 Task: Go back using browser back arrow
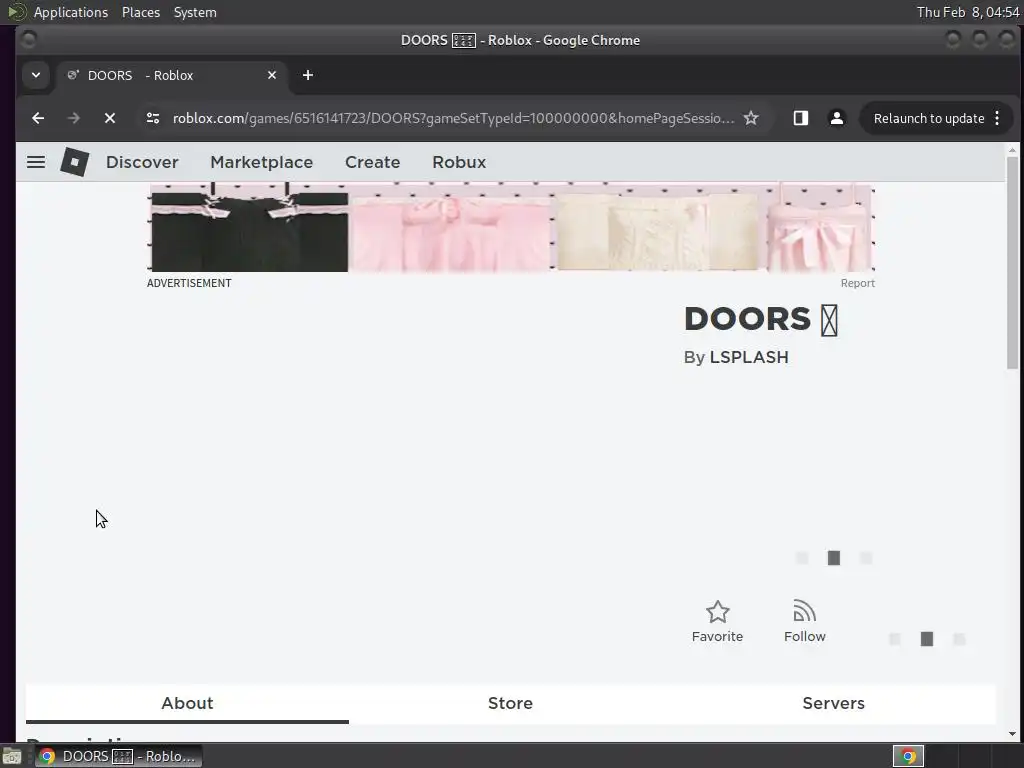[38, 118]
